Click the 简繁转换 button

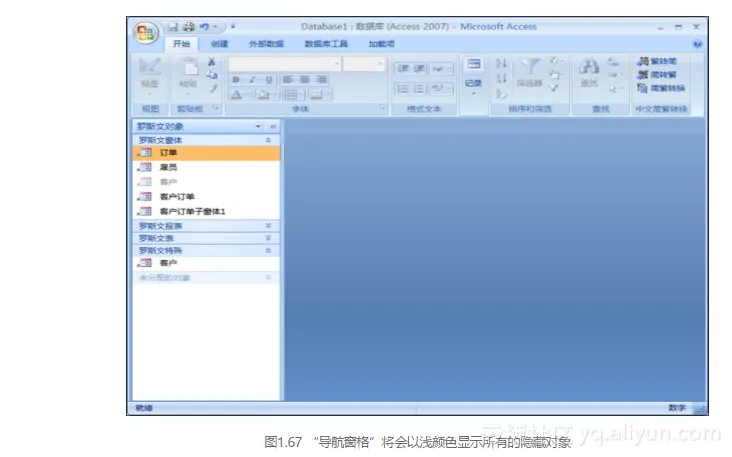point(661,88)
